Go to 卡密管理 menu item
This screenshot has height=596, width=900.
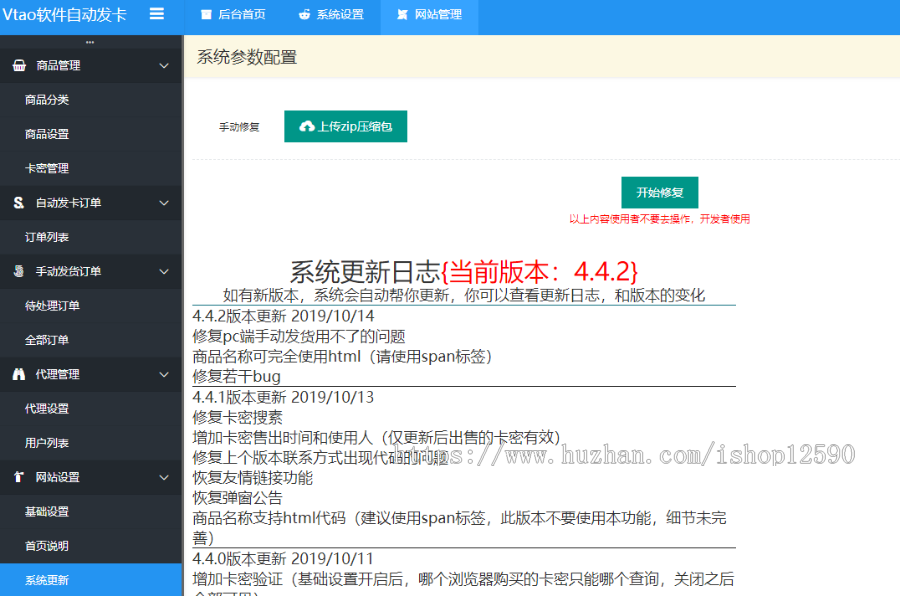[91, 168]
